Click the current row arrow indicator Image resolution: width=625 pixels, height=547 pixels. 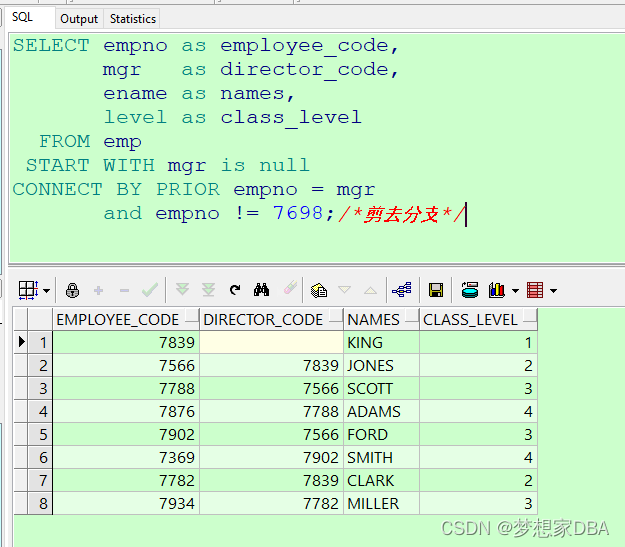tap(22, 342)
